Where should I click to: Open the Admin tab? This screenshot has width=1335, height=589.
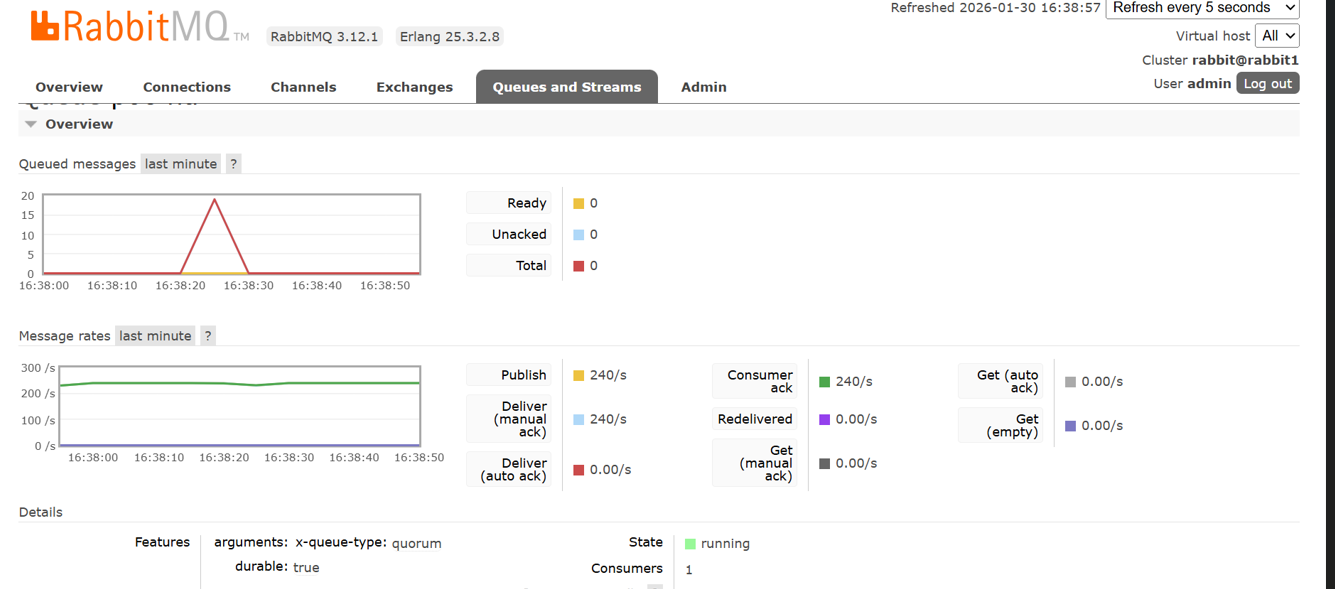[x=704, y=87]
